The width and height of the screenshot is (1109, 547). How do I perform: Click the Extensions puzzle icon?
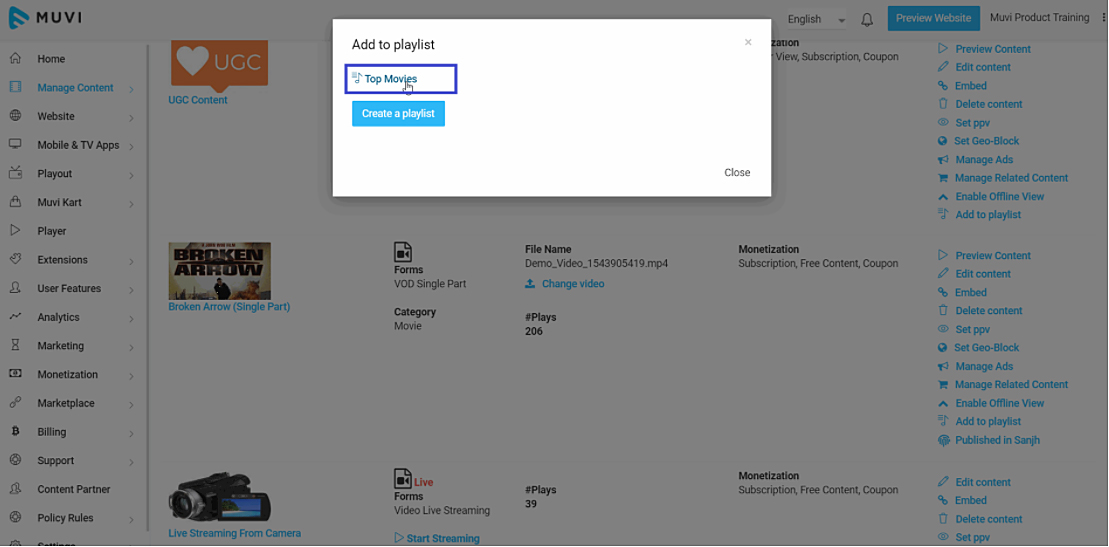tap(15, 259)
